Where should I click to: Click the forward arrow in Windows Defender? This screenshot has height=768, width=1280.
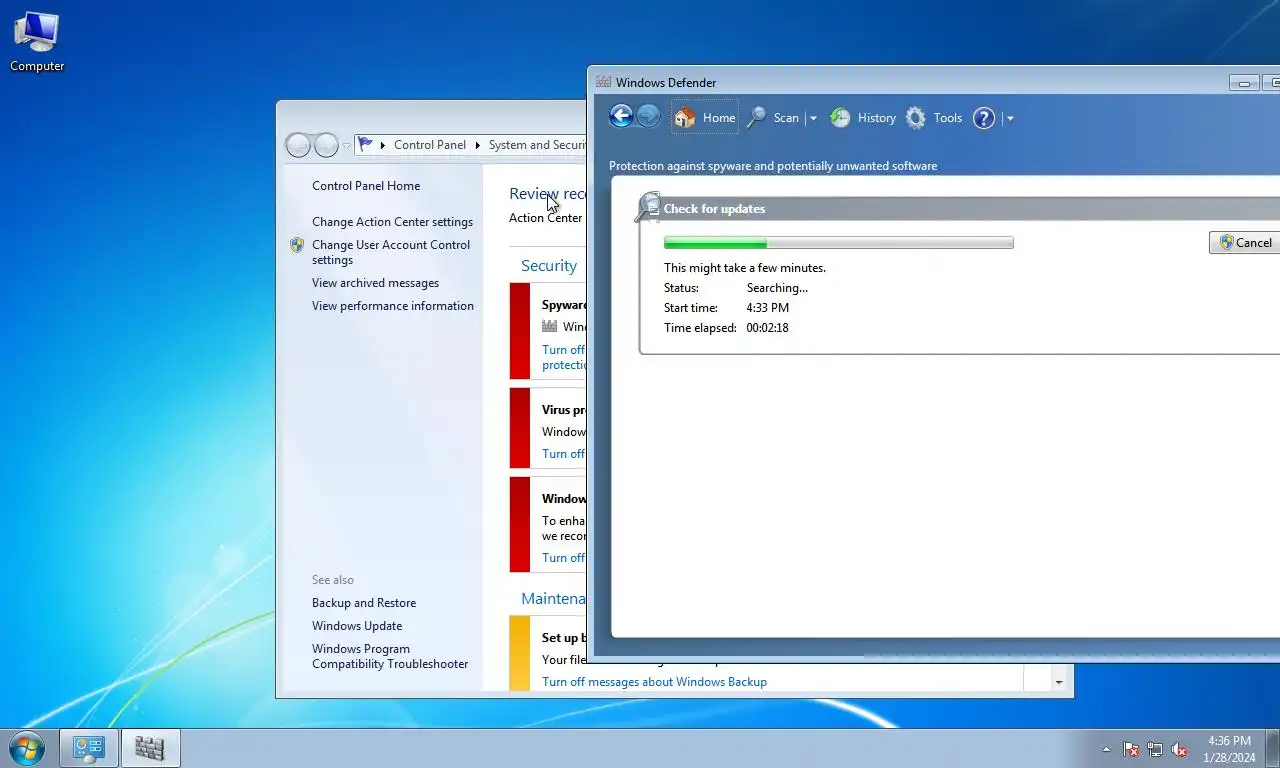click(x=649, y=117)
